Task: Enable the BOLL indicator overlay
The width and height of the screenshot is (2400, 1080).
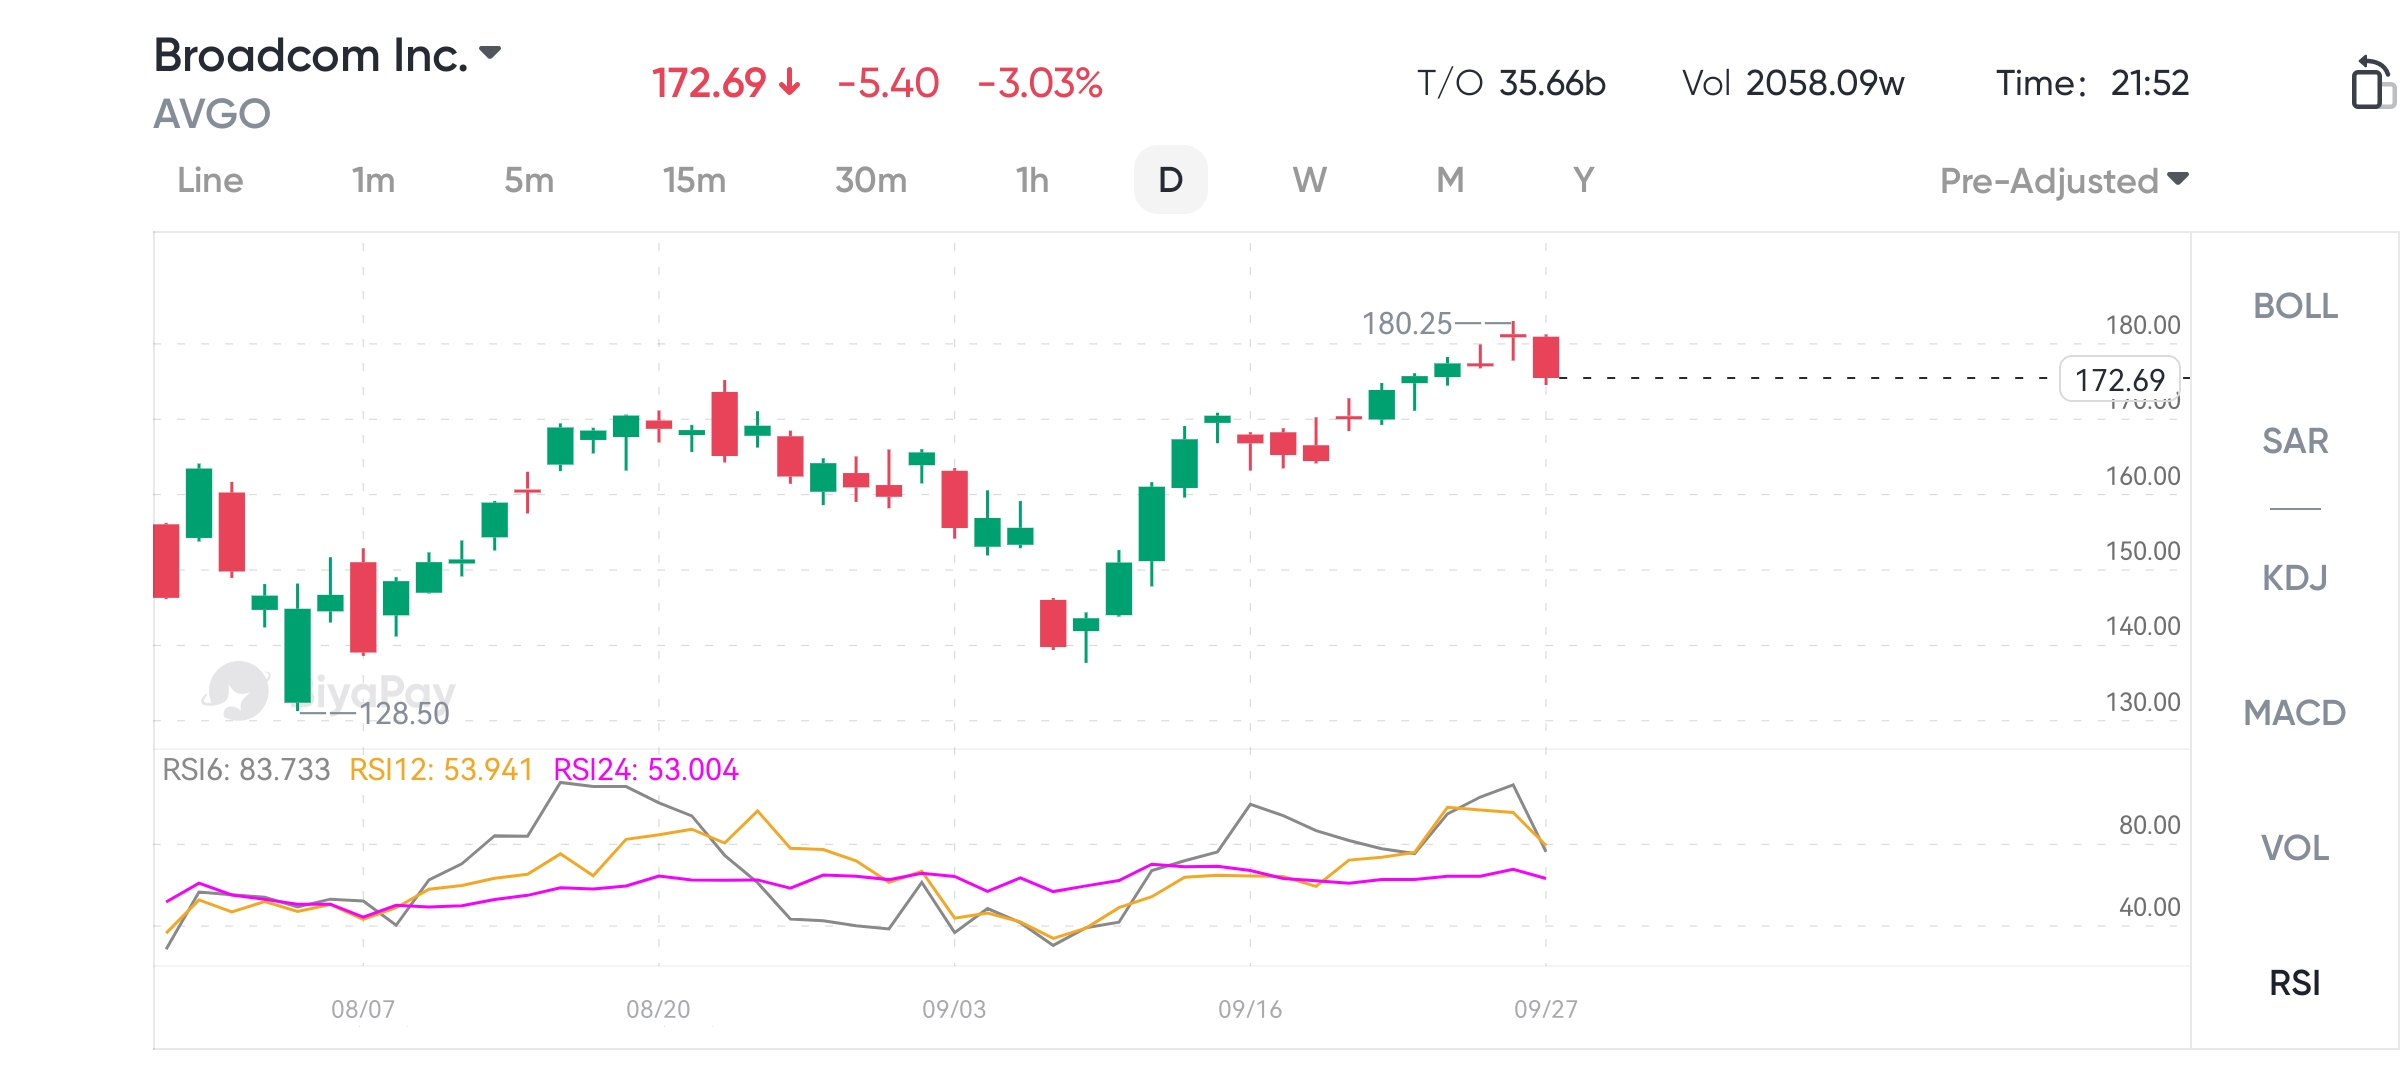Action: (x=2295, y=306)
